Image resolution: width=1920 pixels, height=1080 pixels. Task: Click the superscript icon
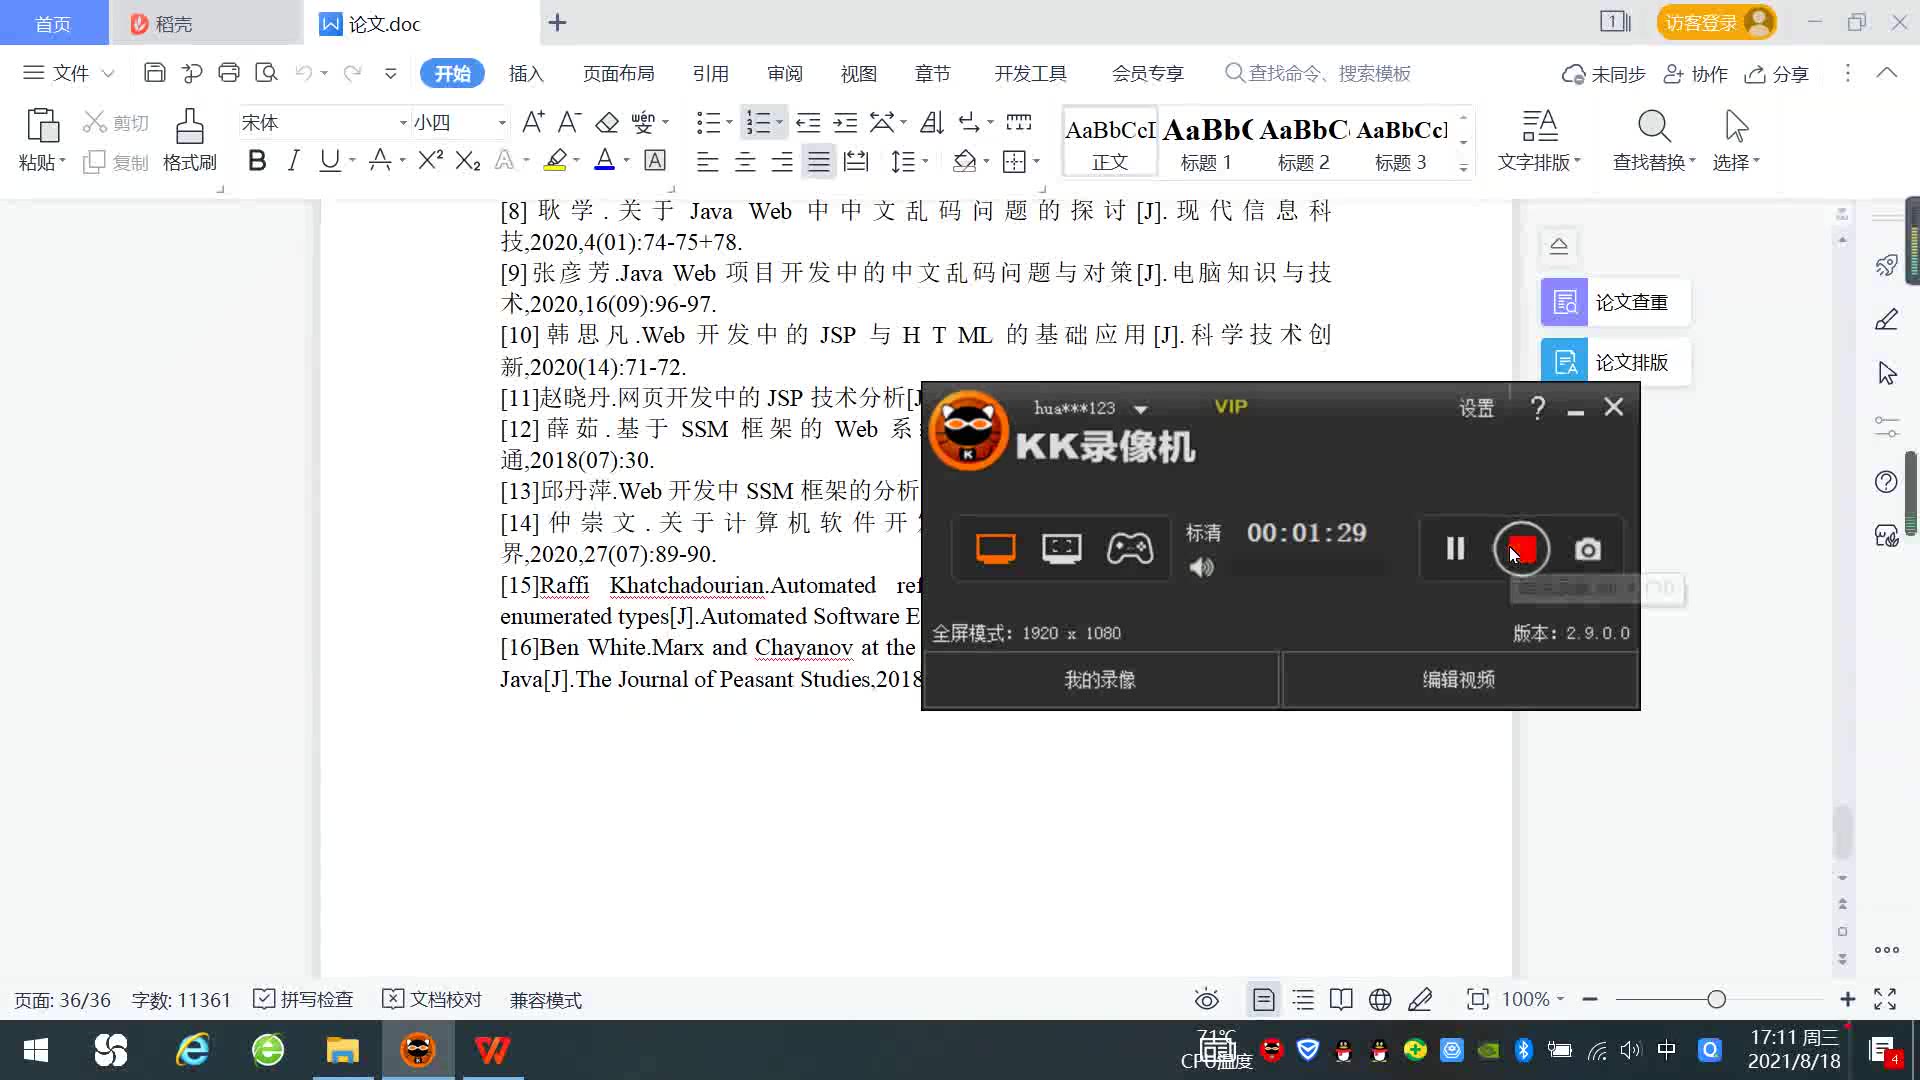coord(430,160)
